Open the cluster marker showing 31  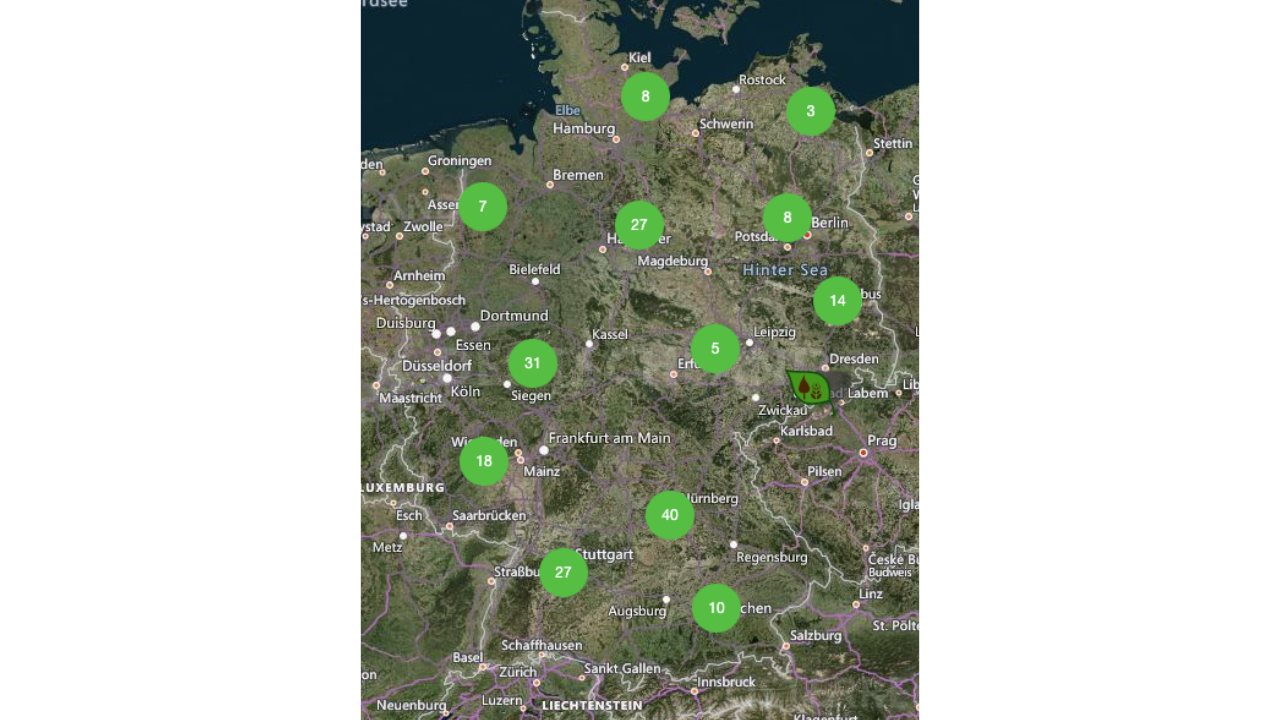(532, 364)
